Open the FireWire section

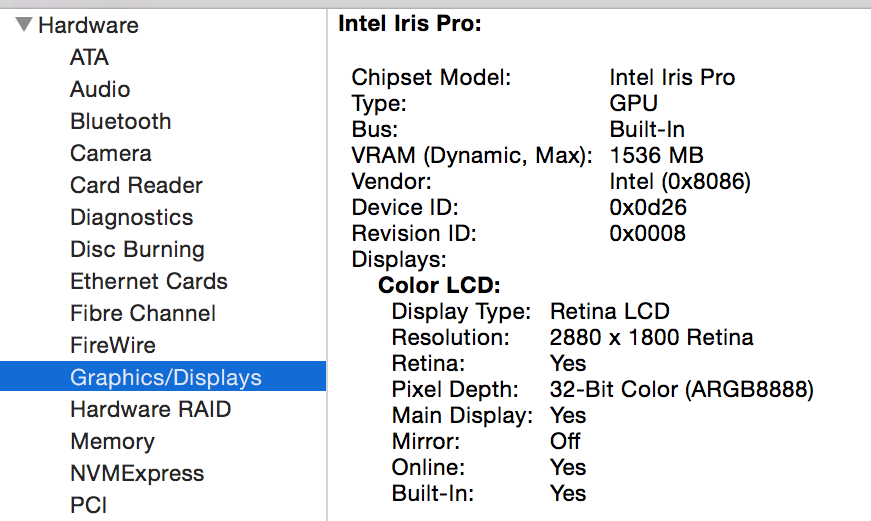113,345
